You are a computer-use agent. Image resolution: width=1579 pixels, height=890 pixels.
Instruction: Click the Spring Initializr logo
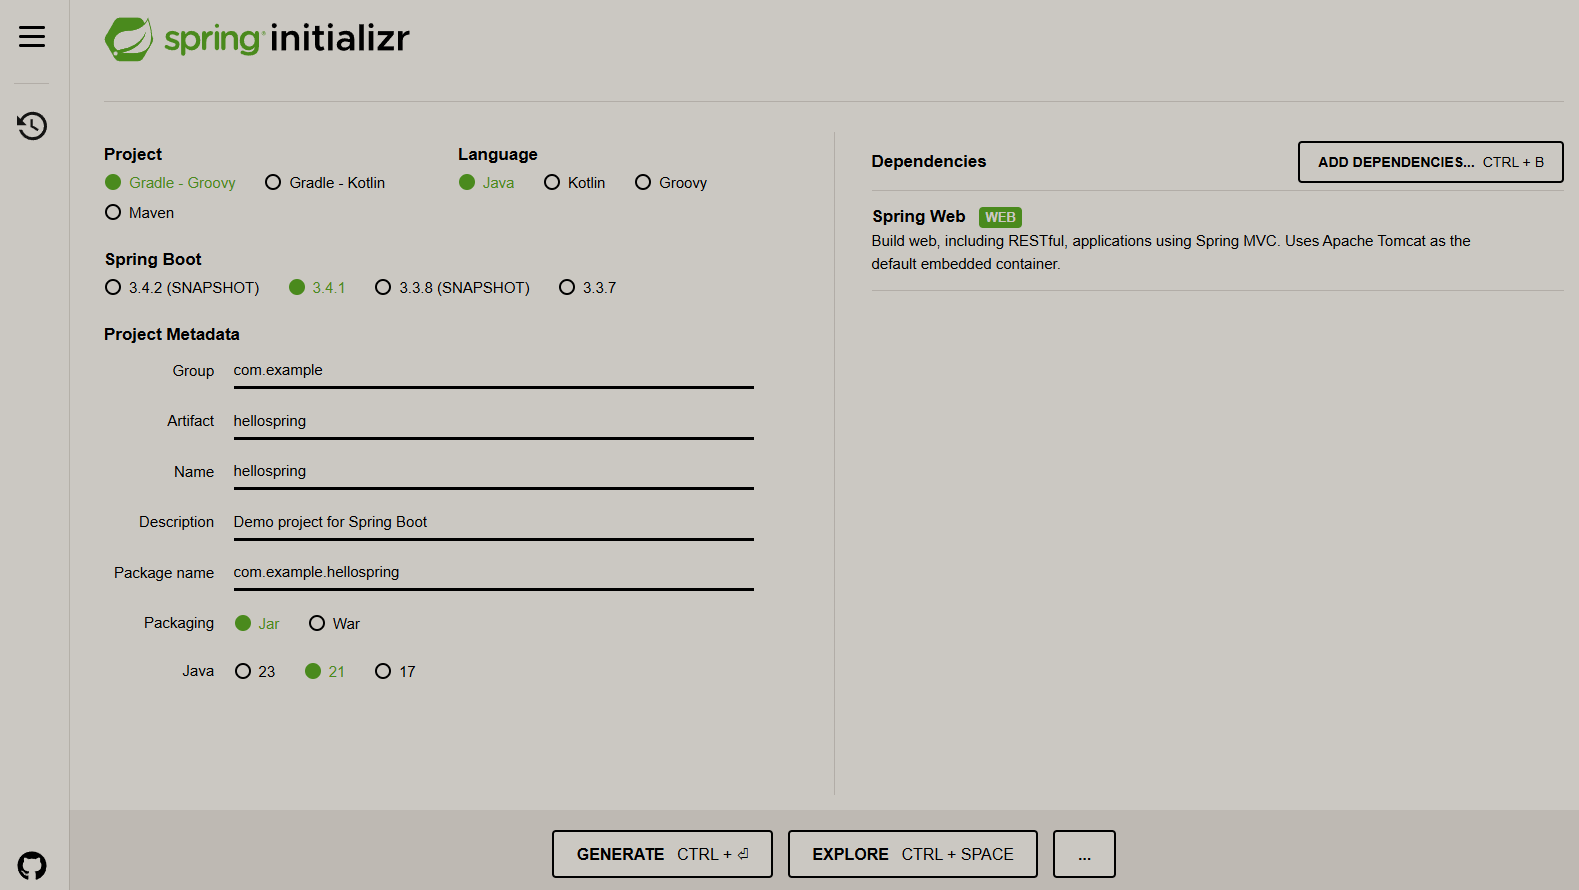point(257,39)
